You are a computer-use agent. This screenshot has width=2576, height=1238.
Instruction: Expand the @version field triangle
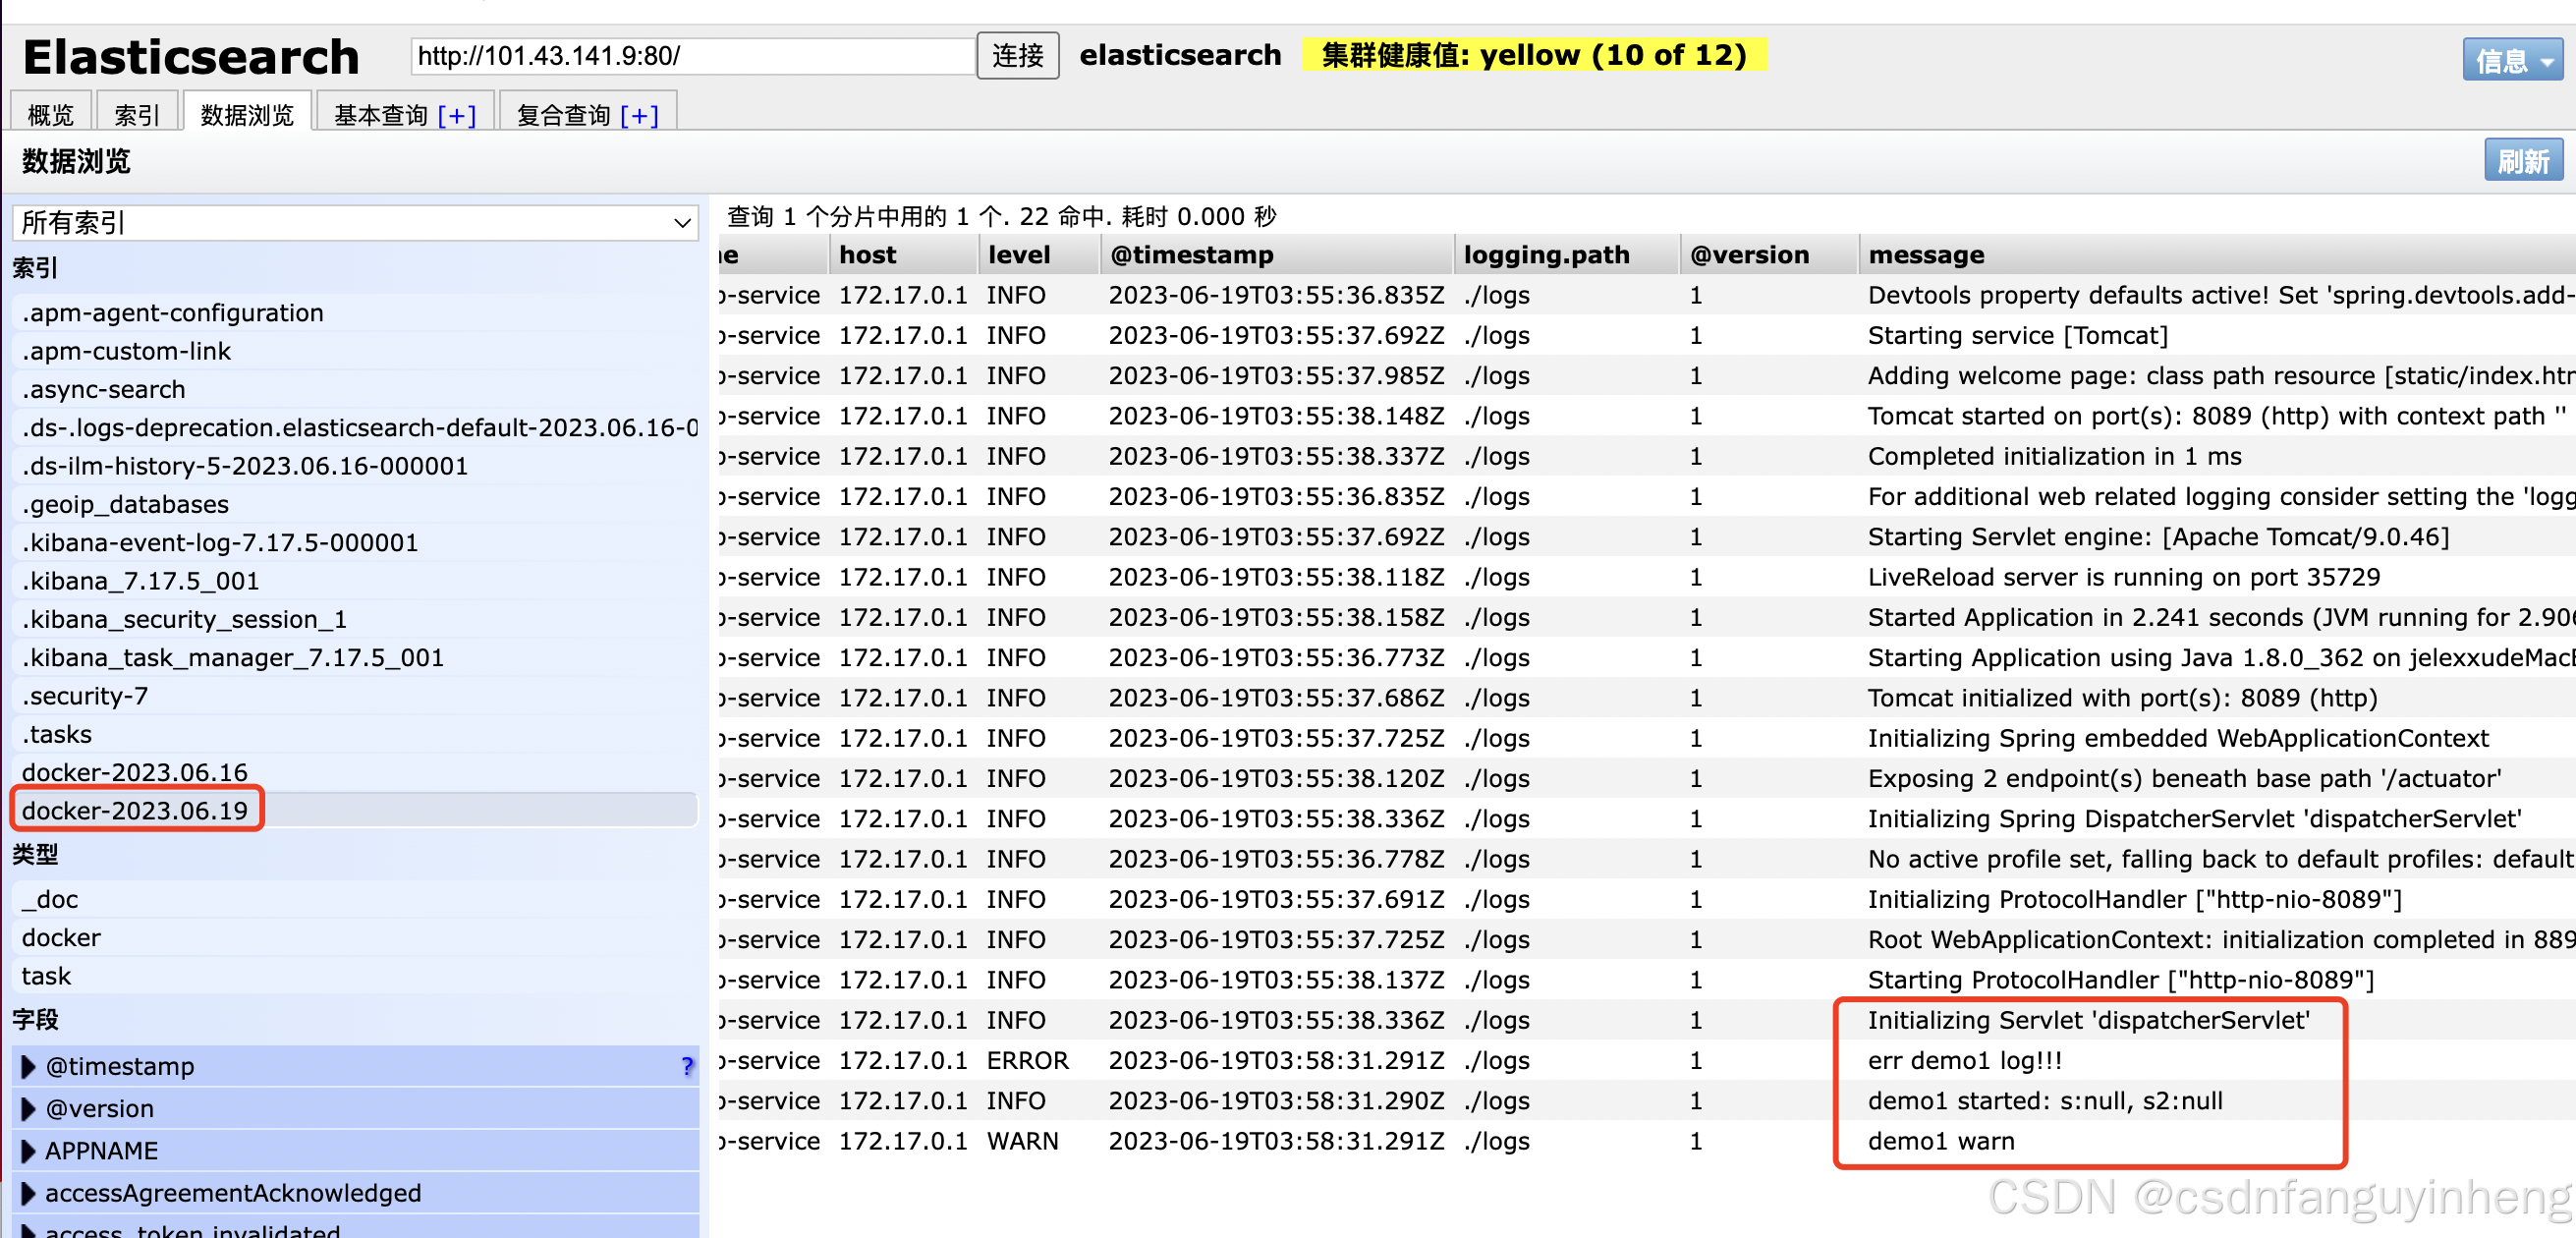[x=28, y=1108]
